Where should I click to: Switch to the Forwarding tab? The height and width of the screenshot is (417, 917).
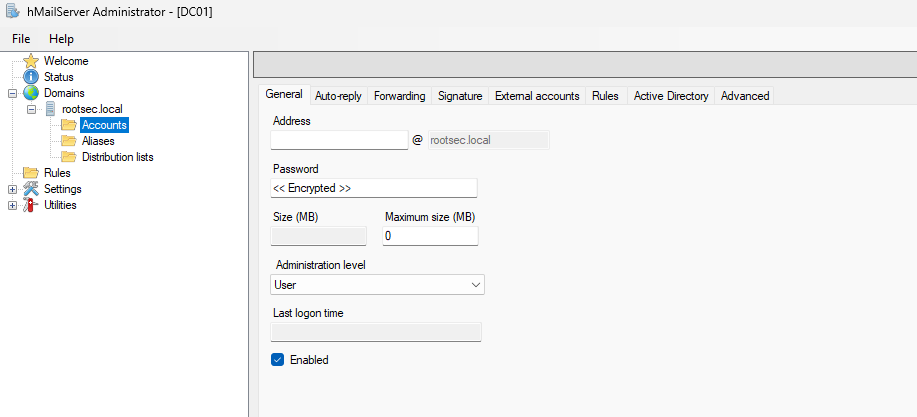[x=399, y=96]
